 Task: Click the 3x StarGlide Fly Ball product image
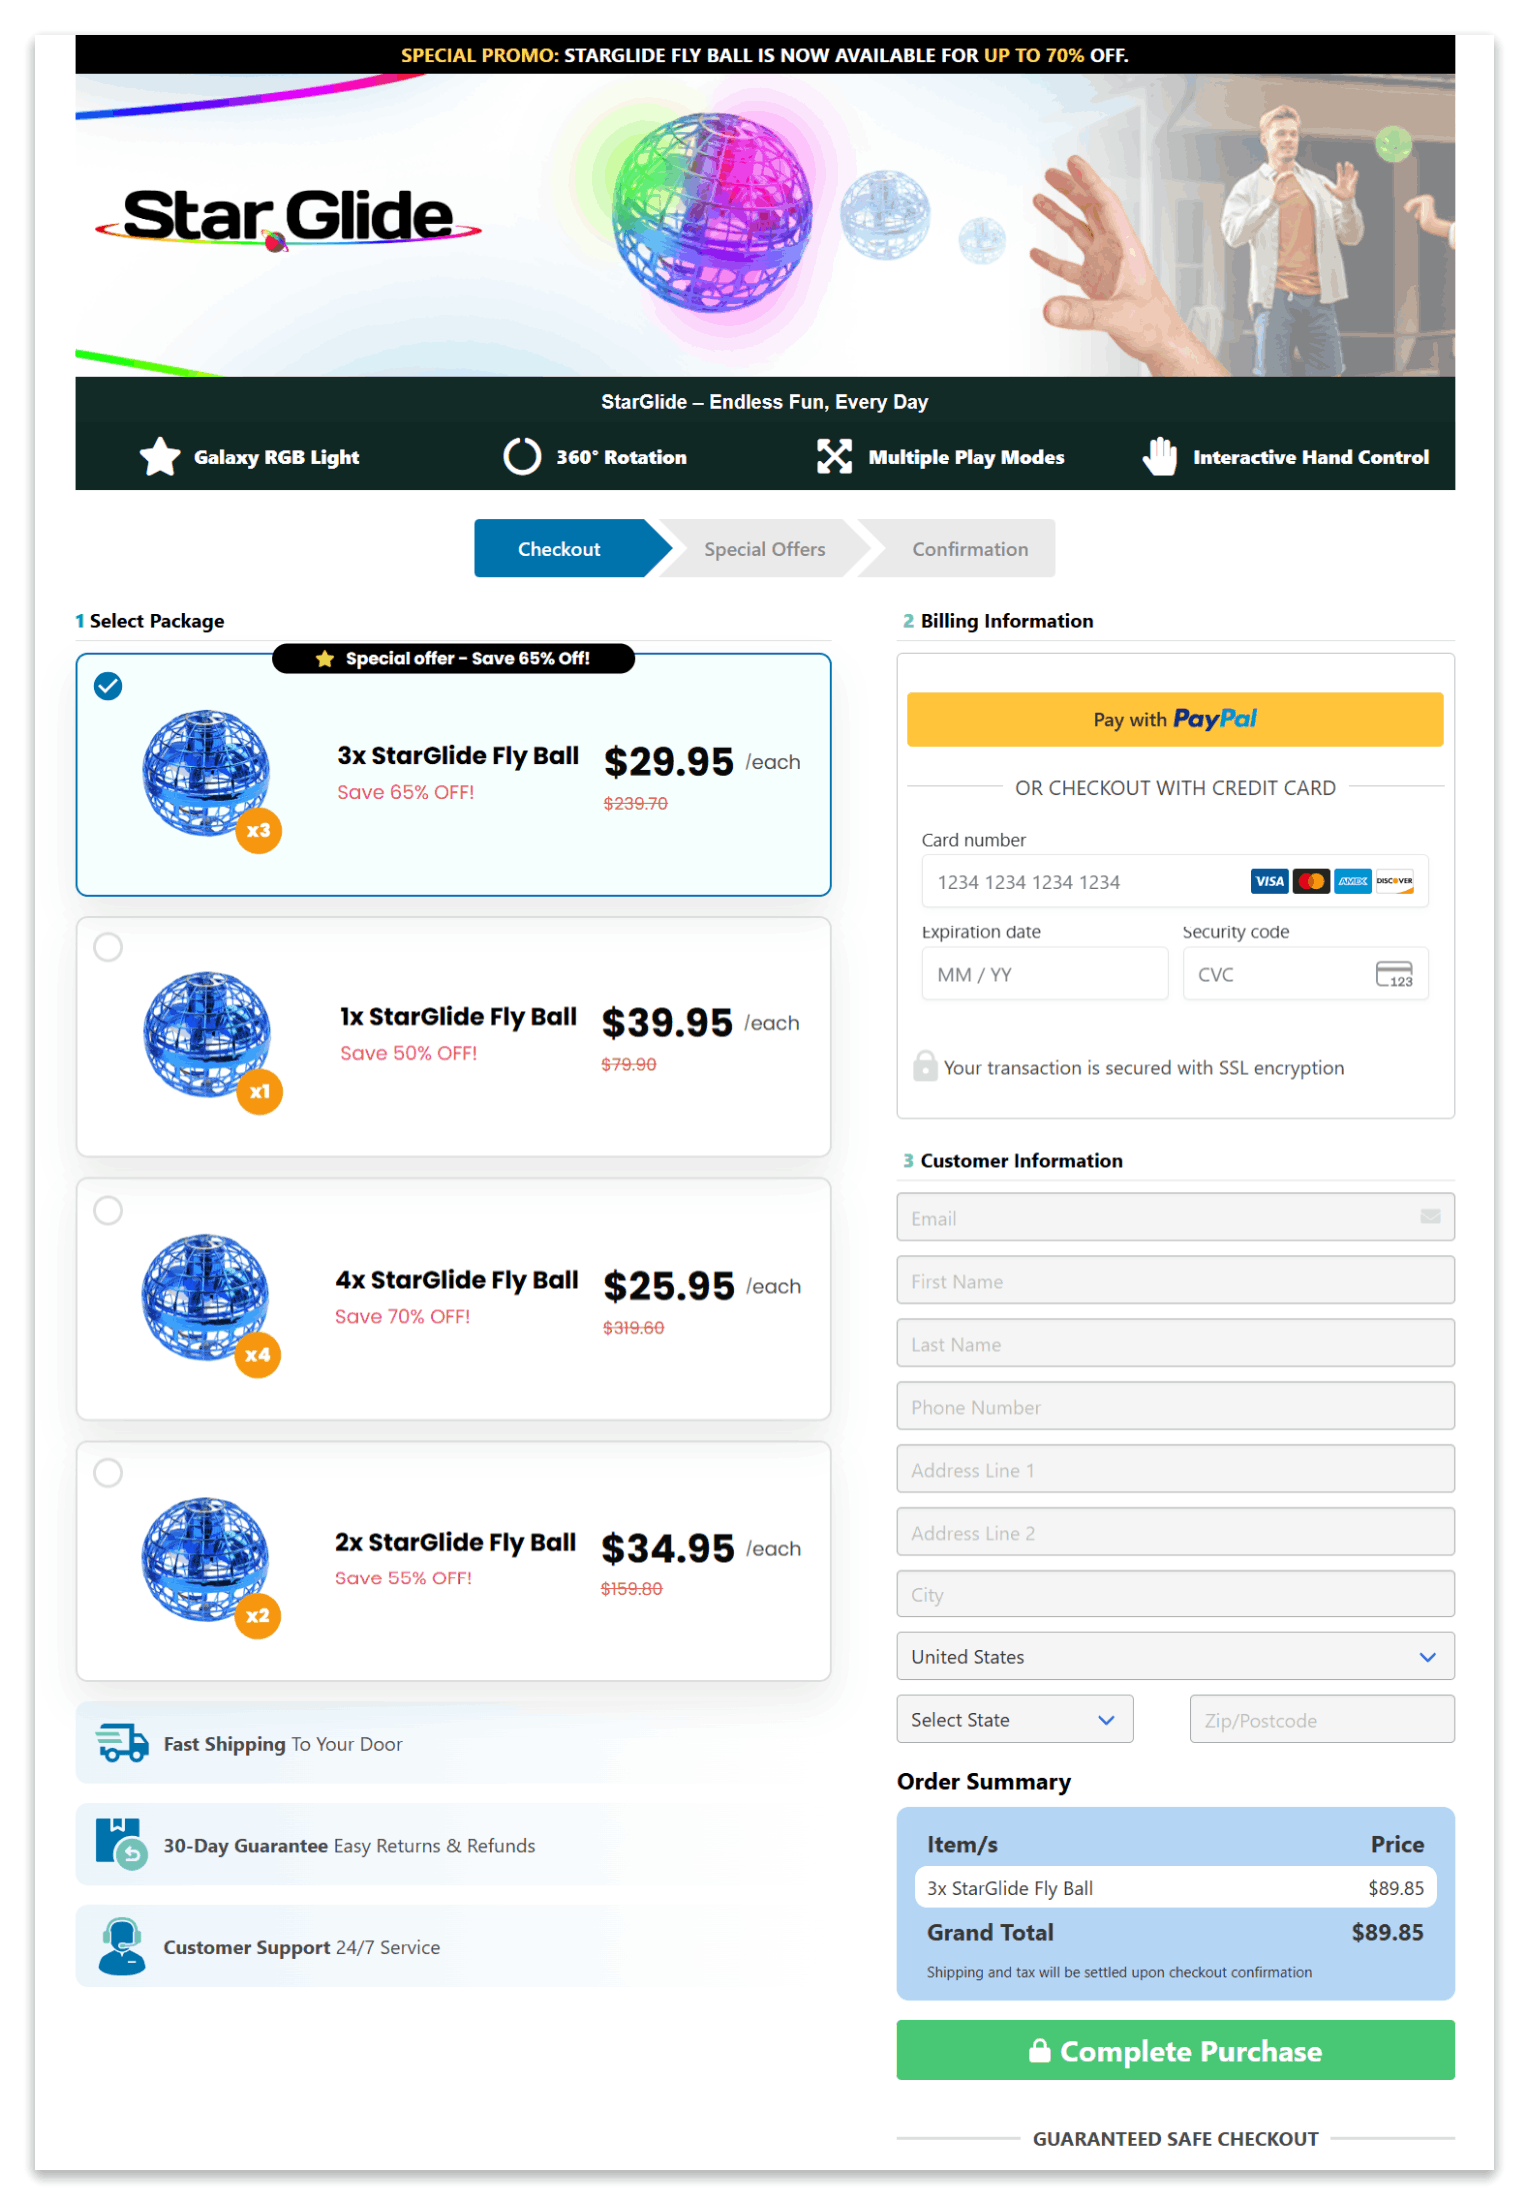point(206,772)
